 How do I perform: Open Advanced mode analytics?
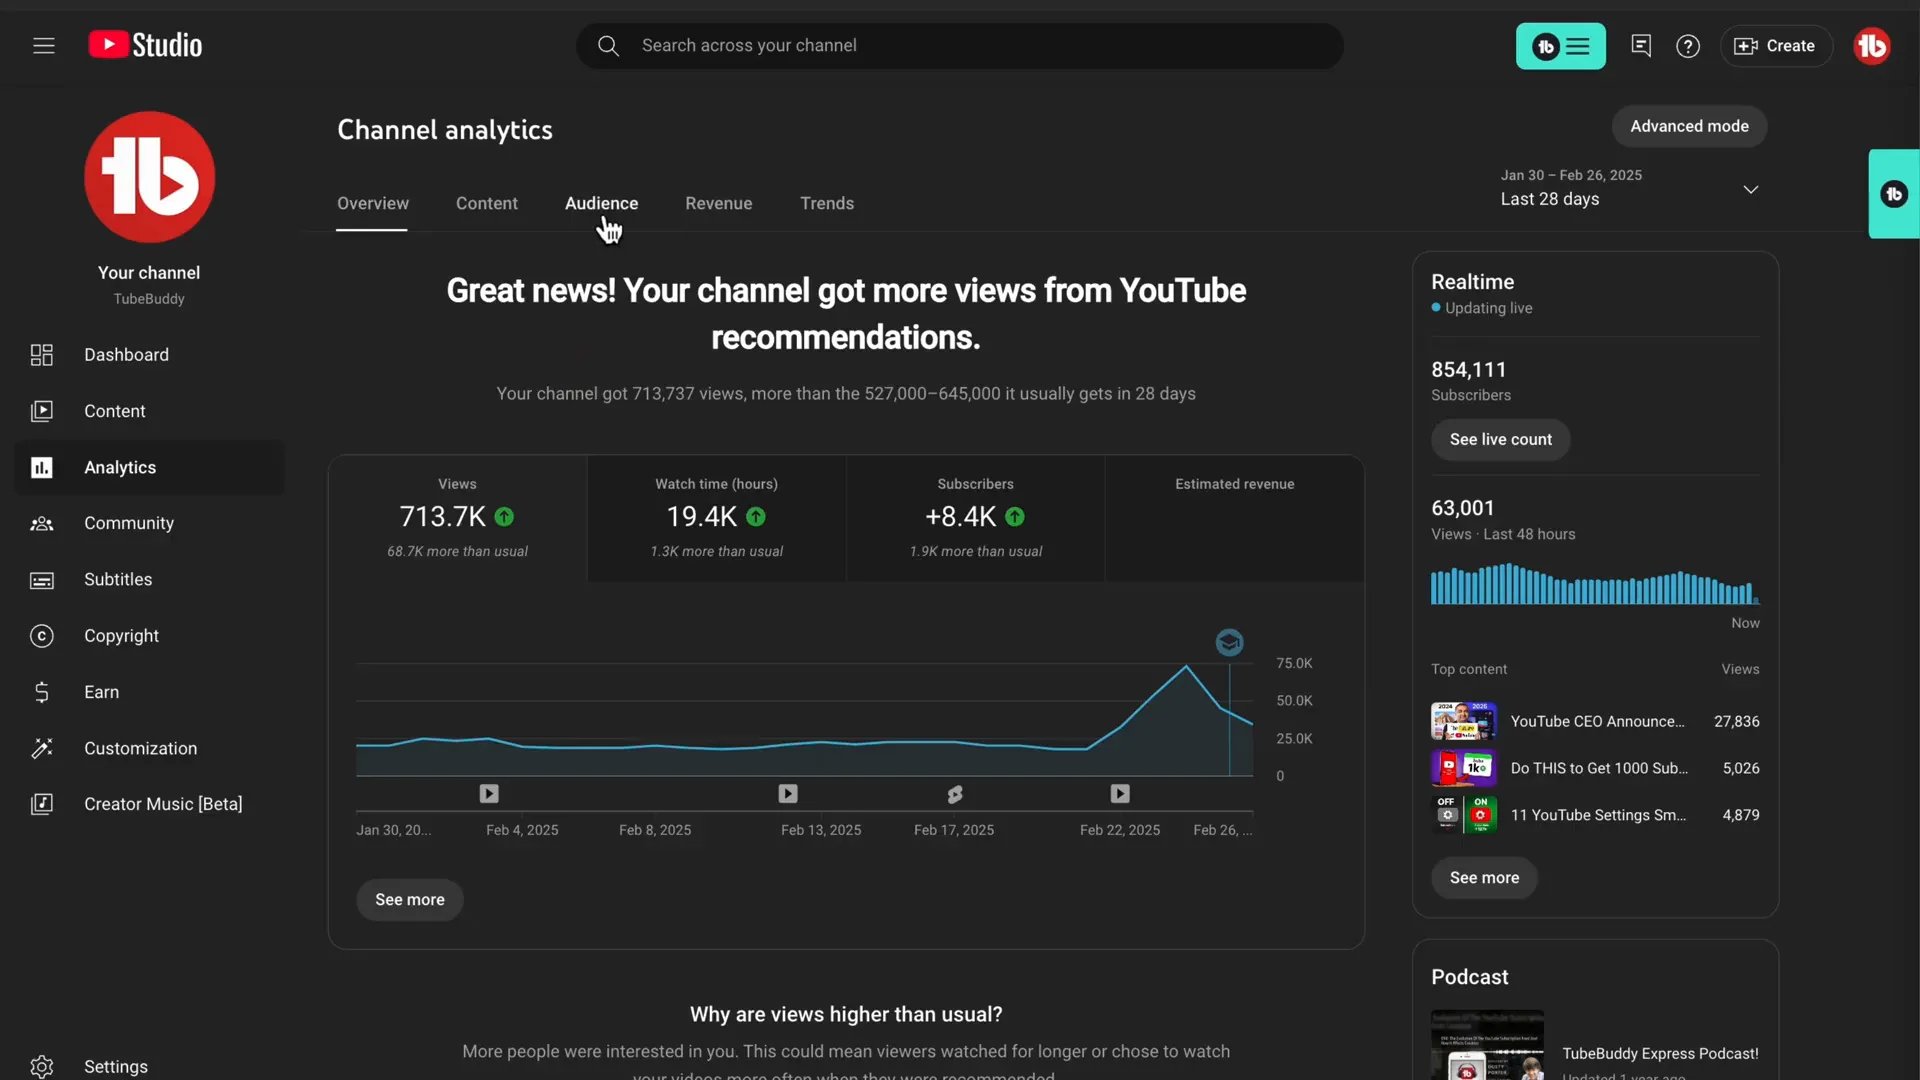pyautogui.click(x=1689, y=126)
